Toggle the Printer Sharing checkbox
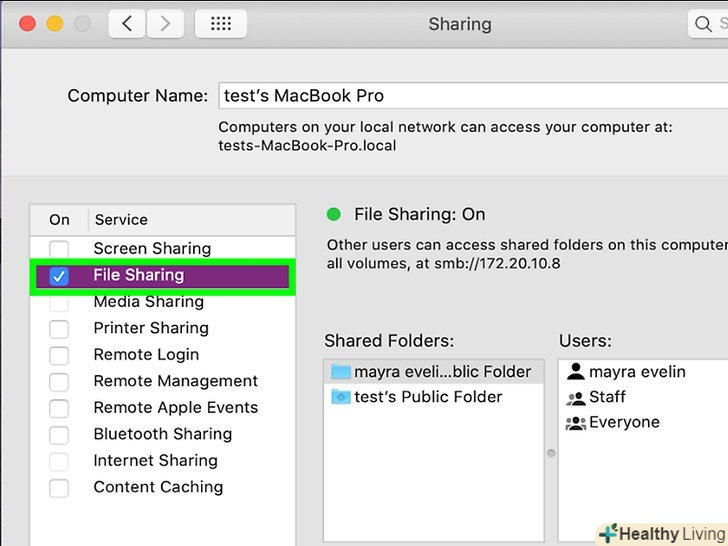728x546 pixels. 59,329
